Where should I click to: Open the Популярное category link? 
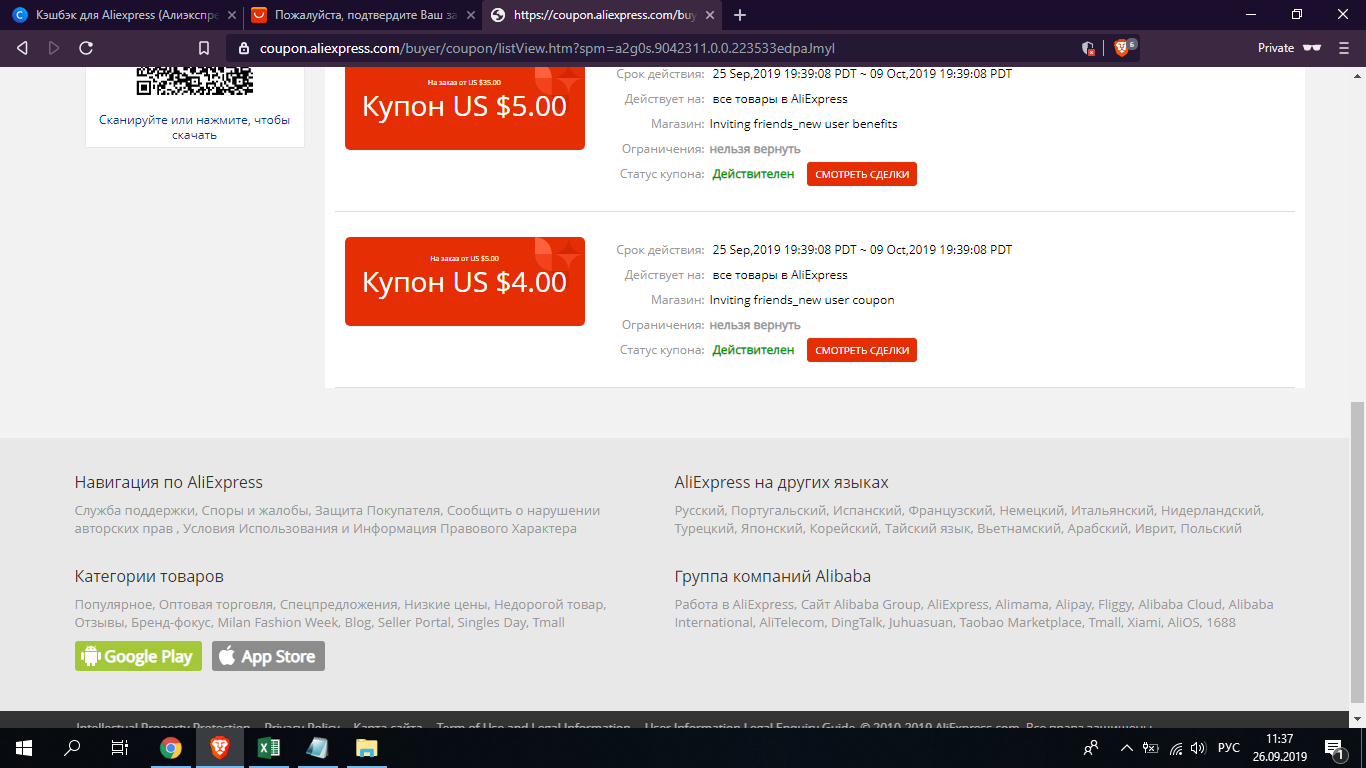[113, 604]
